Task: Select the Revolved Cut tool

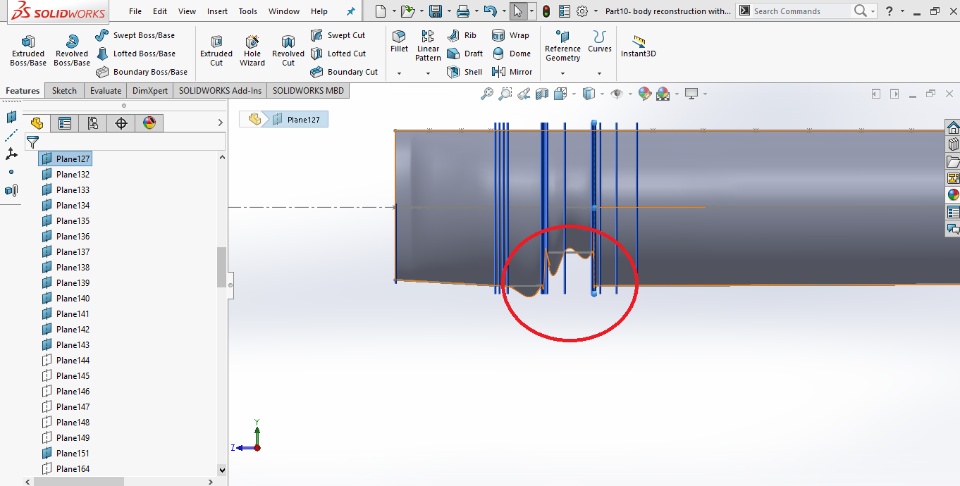Action: 288,50
